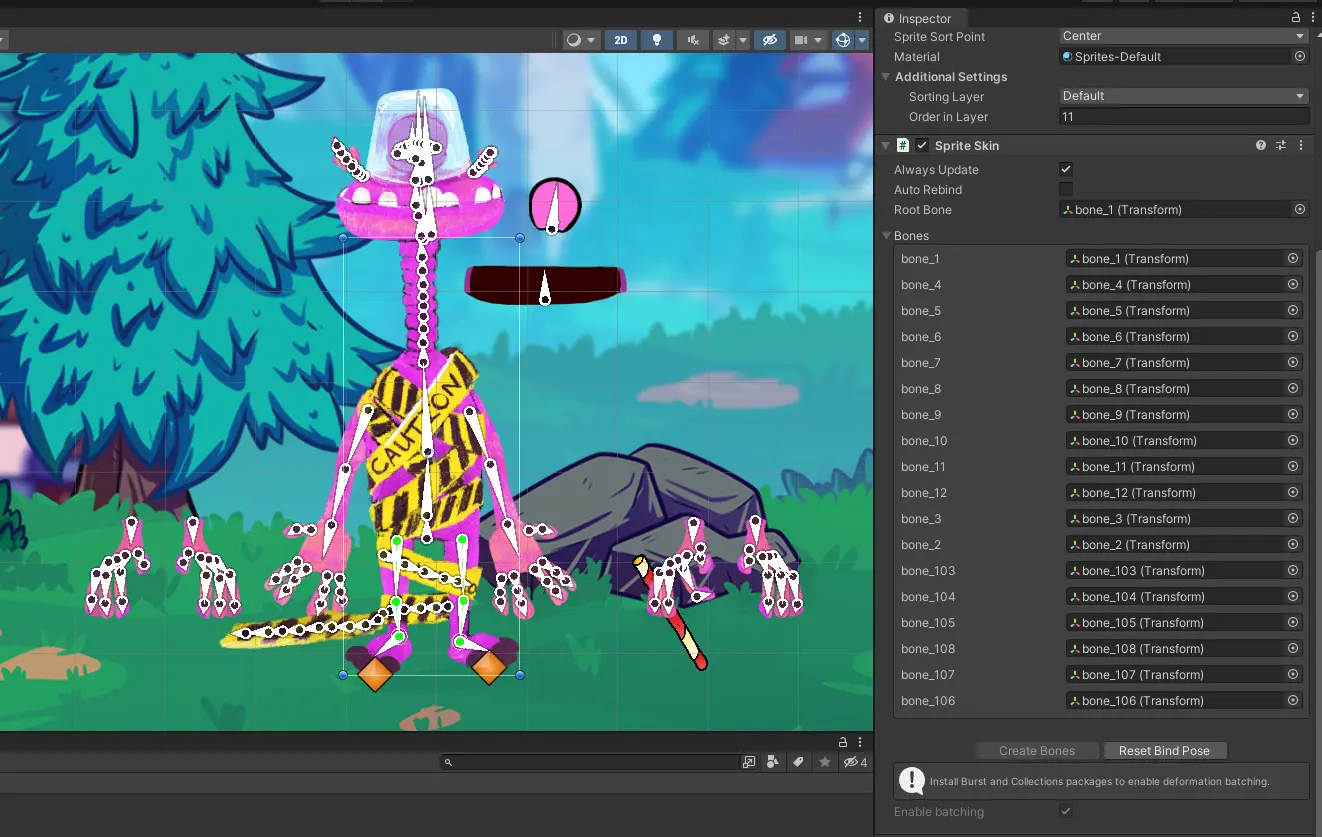Screen dimensions: 1322x837
Task: Click the Gizmos sphere icon
Action: pos(843,40)
